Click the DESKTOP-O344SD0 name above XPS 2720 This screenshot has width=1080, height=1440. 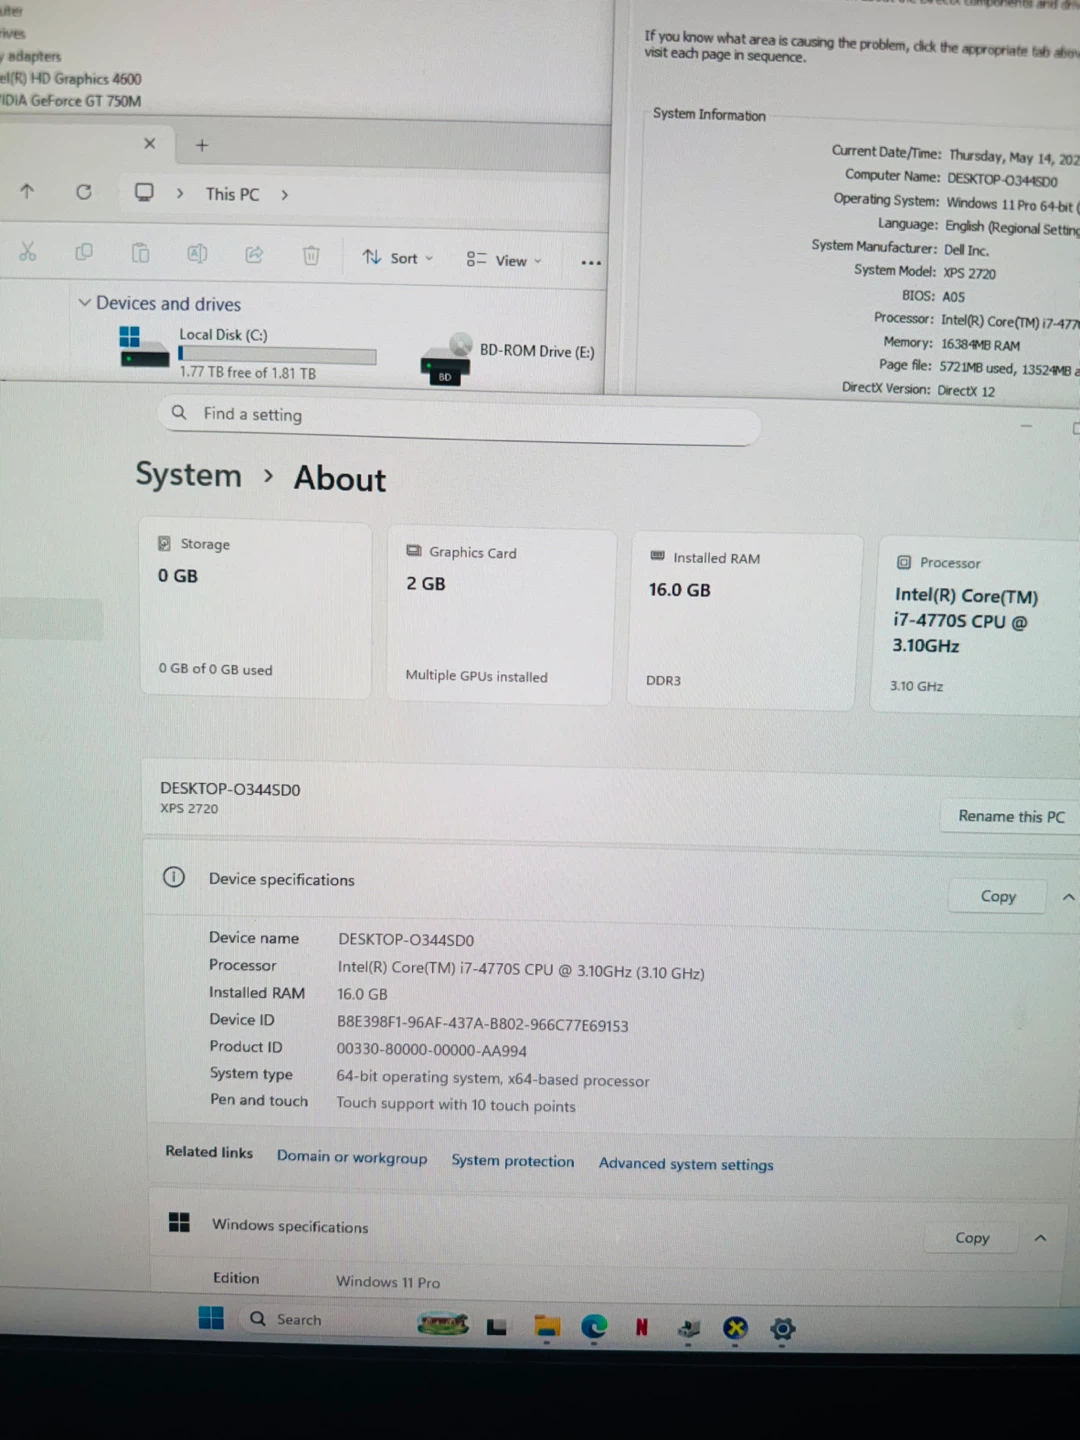(x=230, y=789)
